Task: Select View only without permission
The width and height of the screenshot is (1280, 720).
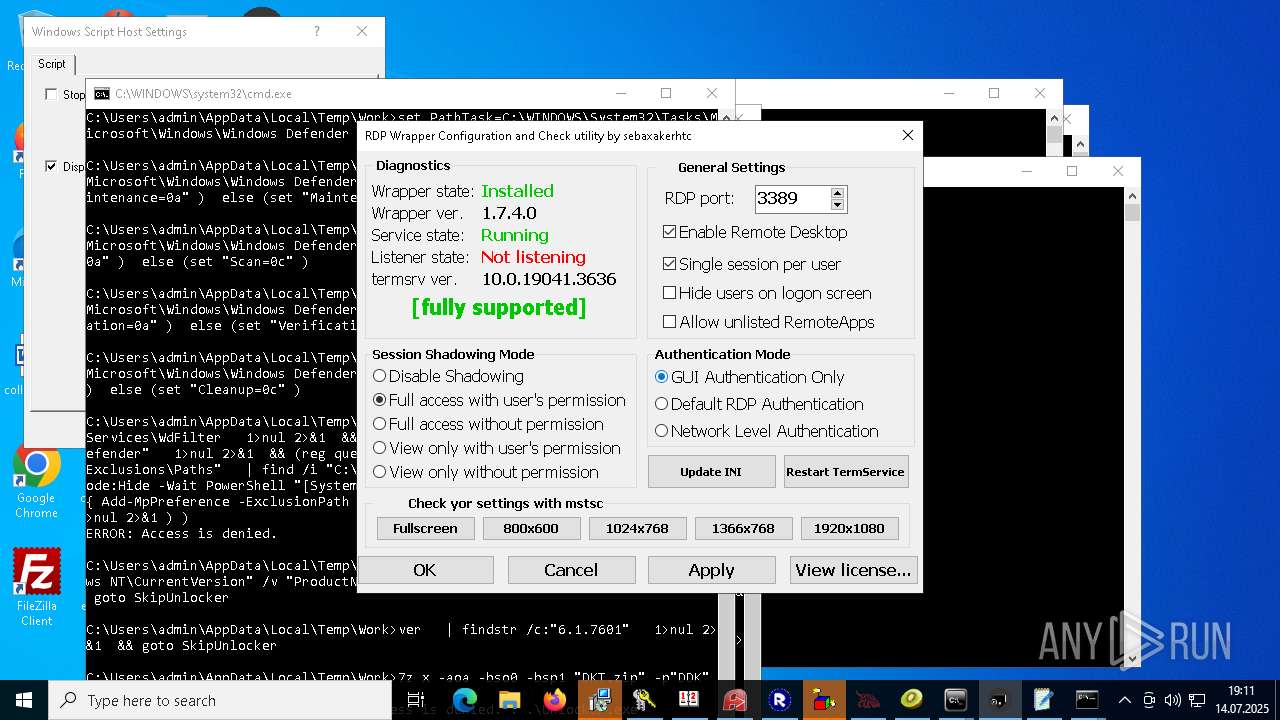Action: [x=486, y=472]
